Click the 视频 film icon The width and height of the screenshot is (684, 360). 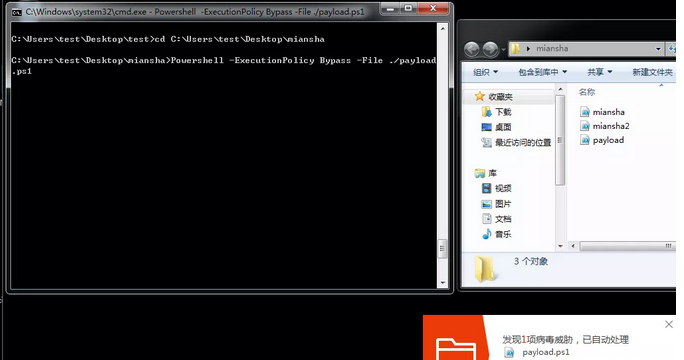487,189
